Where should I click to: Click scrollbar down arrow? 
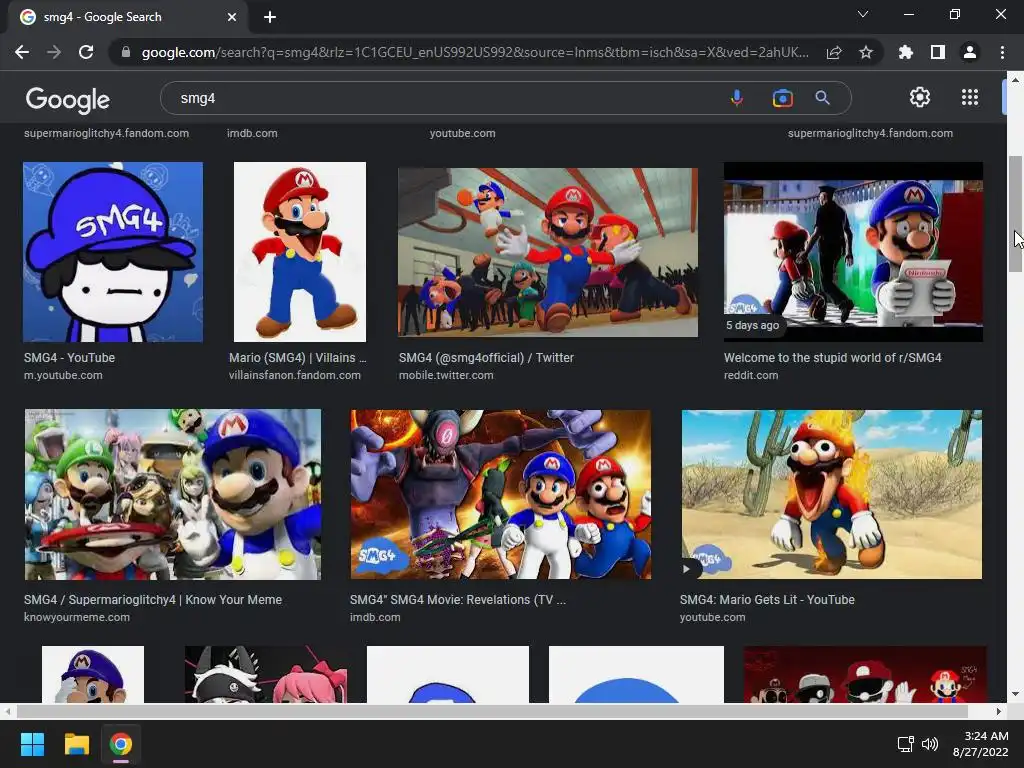pos(1015,694)
